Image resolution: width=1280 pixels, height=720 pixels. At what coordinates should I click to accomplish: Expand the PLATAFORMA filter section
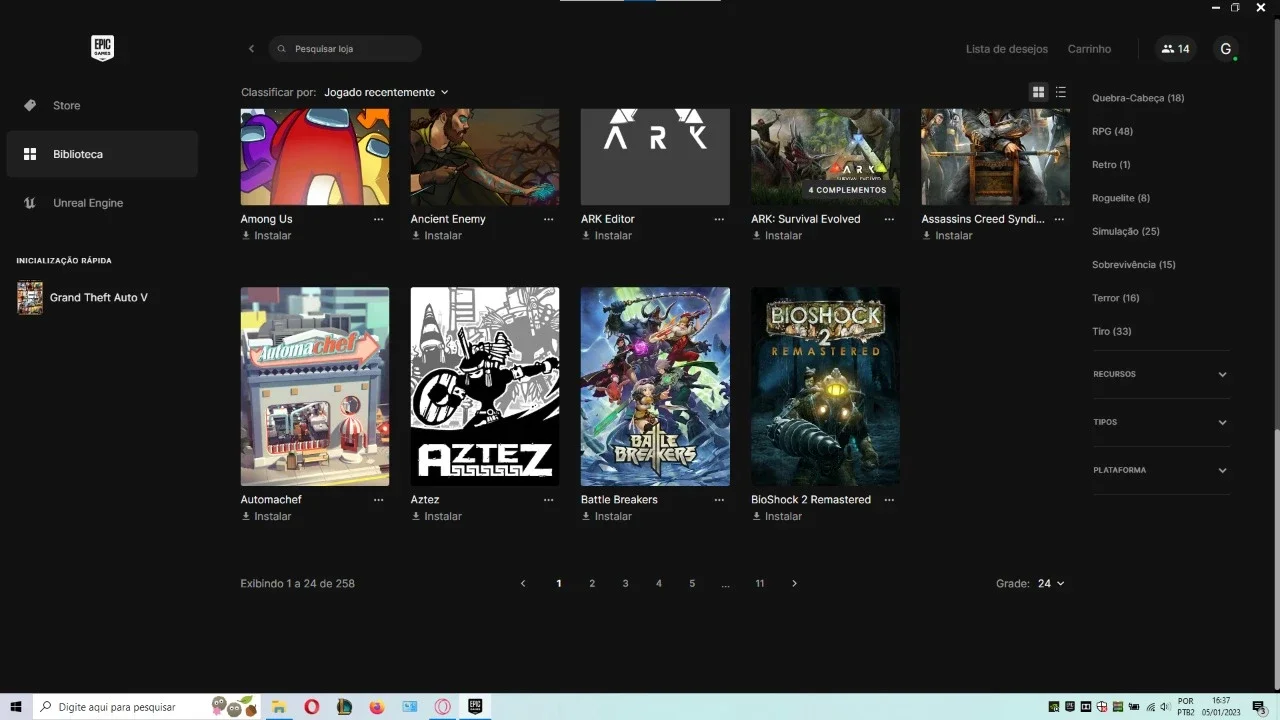click(1161, 471)
